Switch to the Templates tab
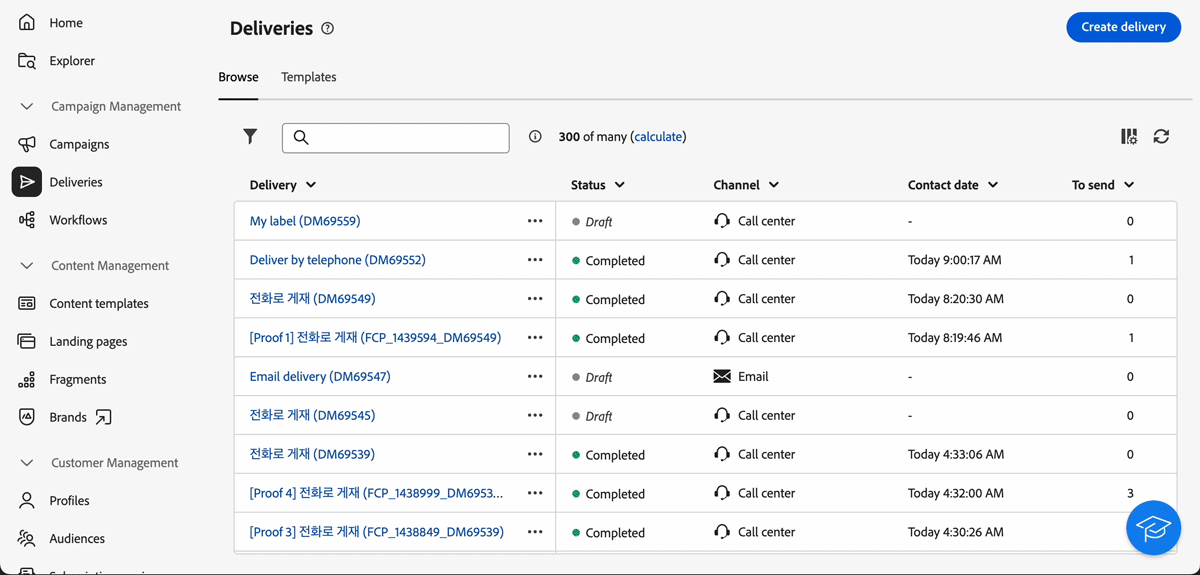The height and width of the screenshot is (575, 1200). [x=309, y=77]
